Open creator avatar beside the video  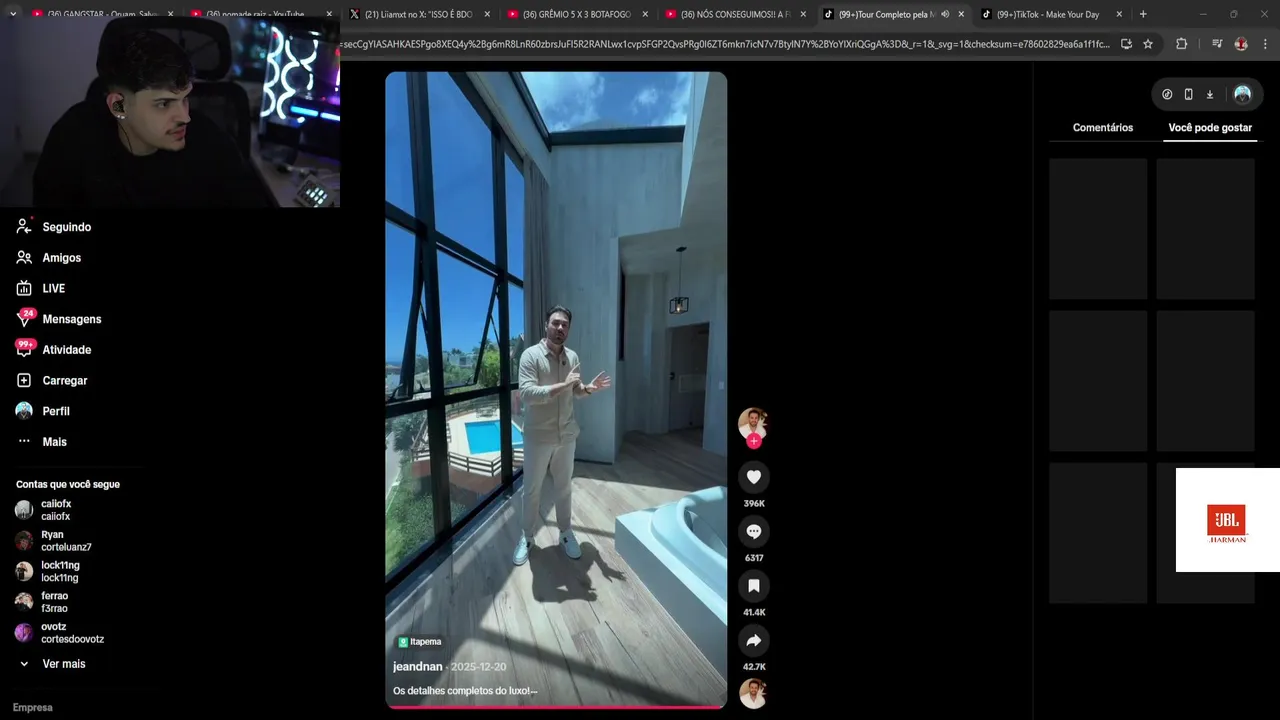(753, 422)
